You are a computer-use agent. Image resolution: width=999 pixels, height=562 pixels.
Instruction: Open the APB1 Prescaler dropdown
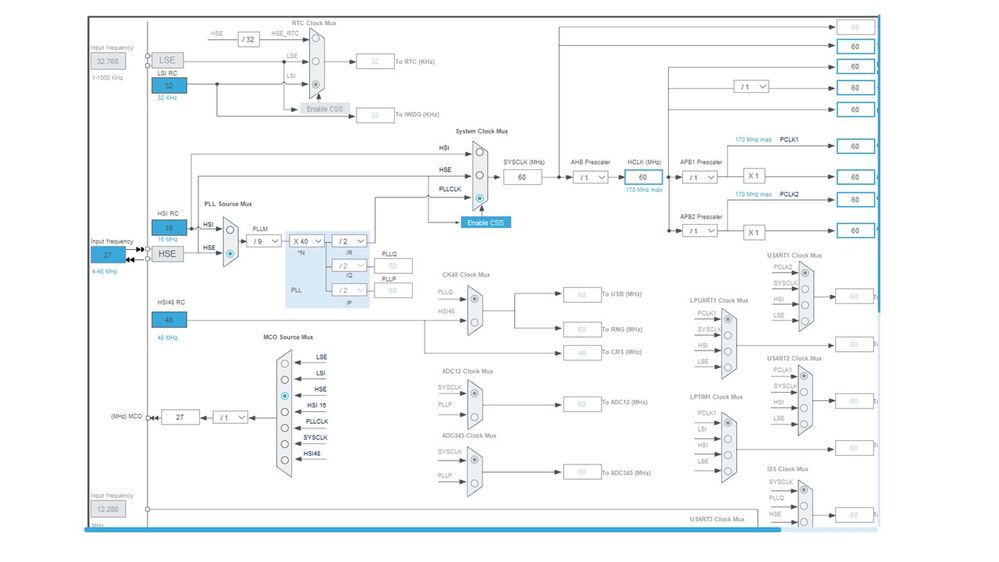(x=700, y=177)
